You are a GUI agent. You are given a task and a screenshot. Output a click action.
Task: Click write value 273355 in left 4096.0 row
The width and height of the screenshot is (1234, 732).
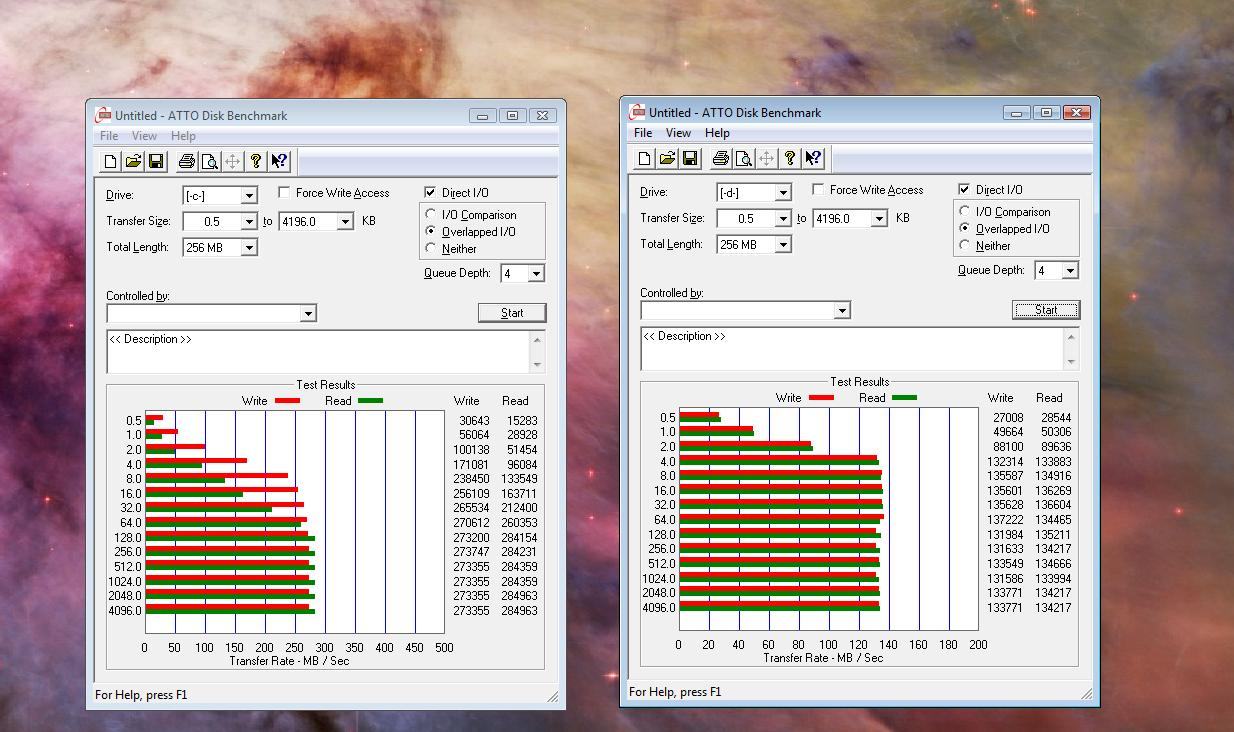(471, 611)
